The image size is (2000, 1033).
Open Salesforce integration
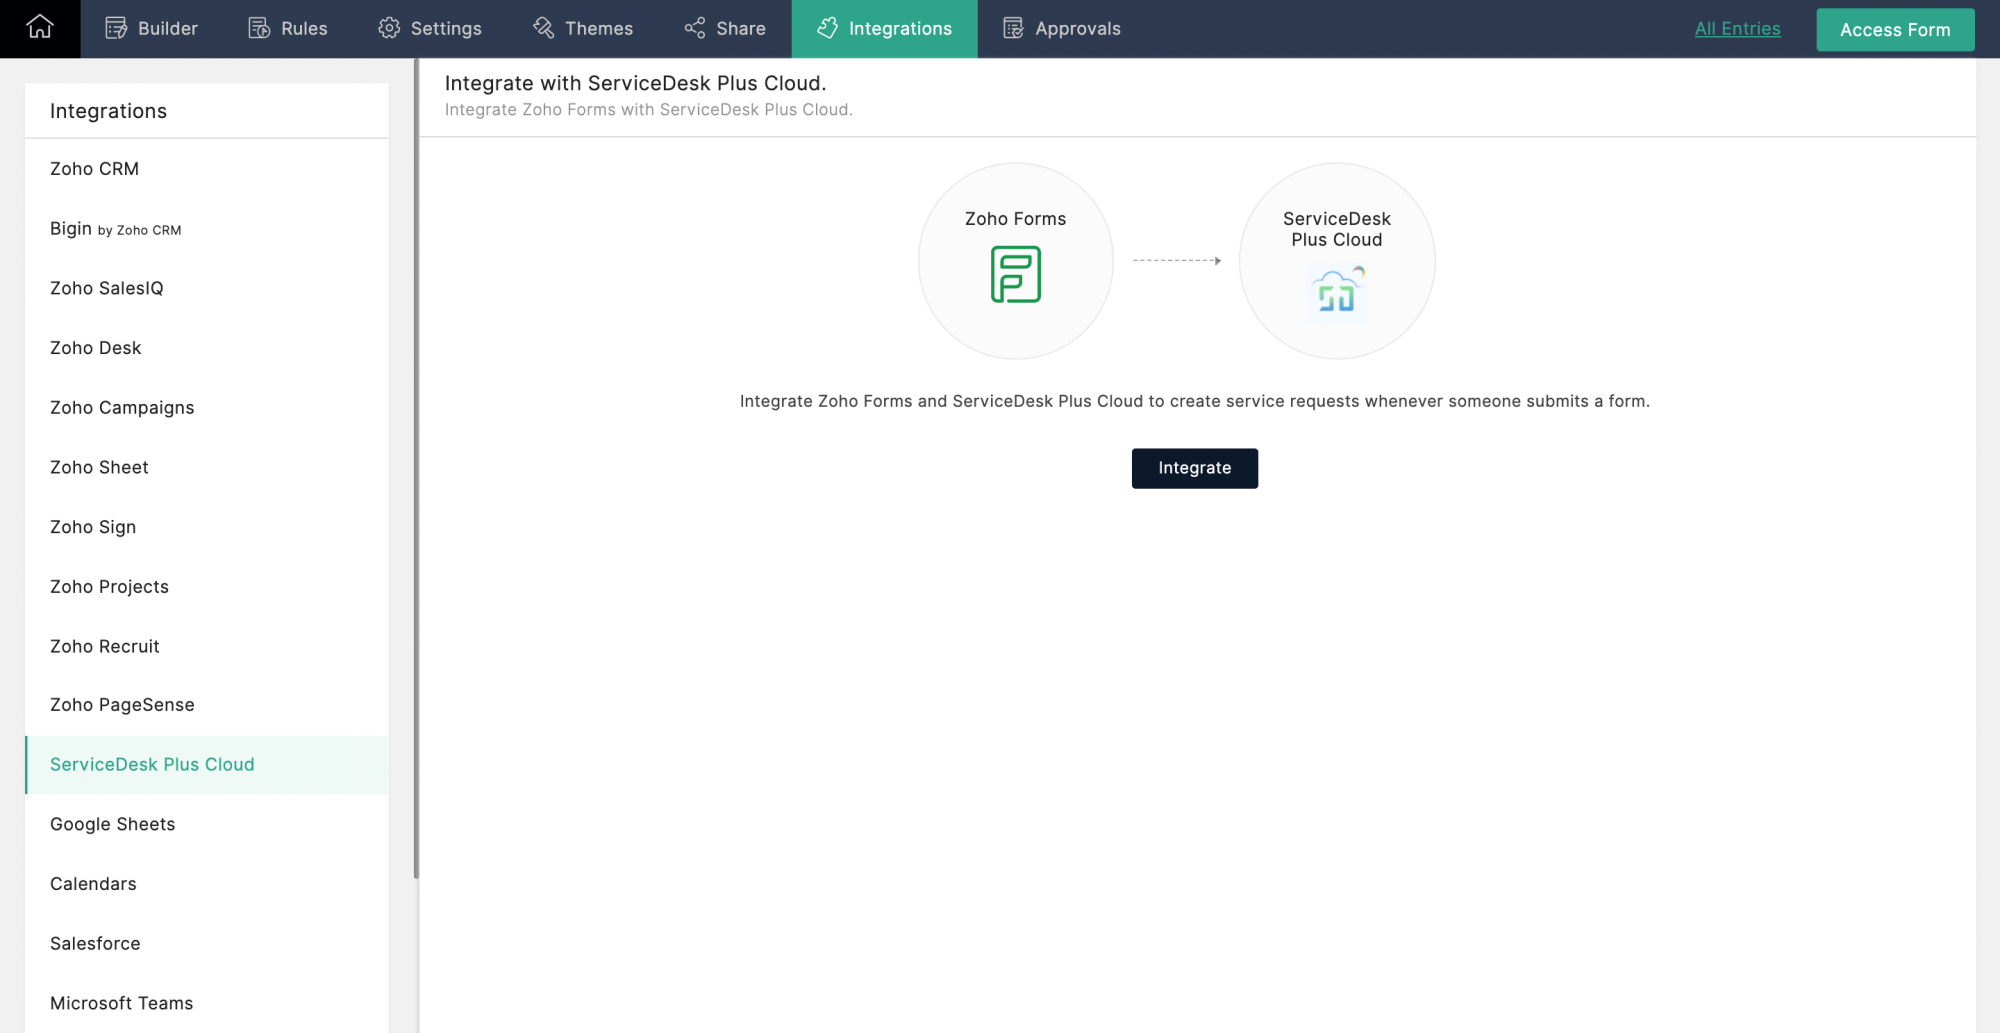click(207, 944)
